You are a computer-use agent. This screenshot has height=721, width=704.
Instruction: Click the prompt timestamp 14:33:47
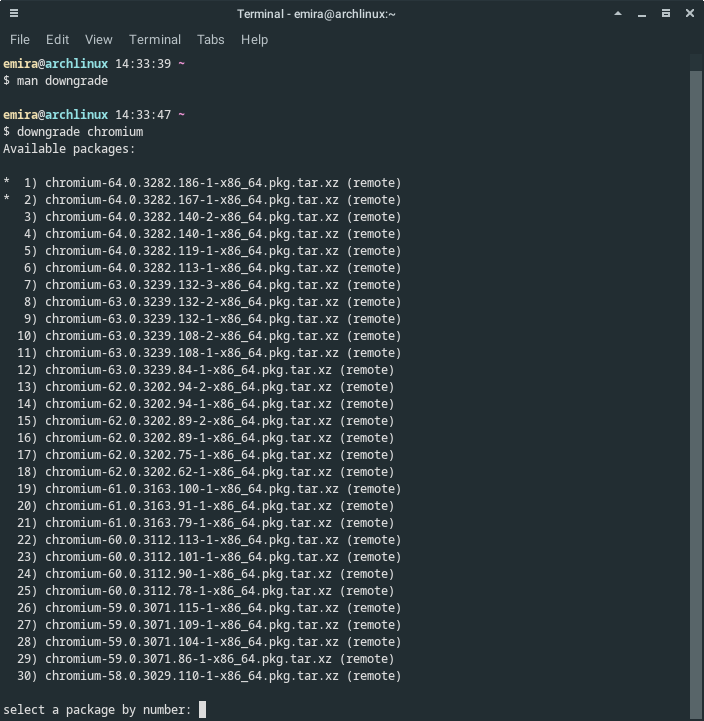[x=143, y=115]
